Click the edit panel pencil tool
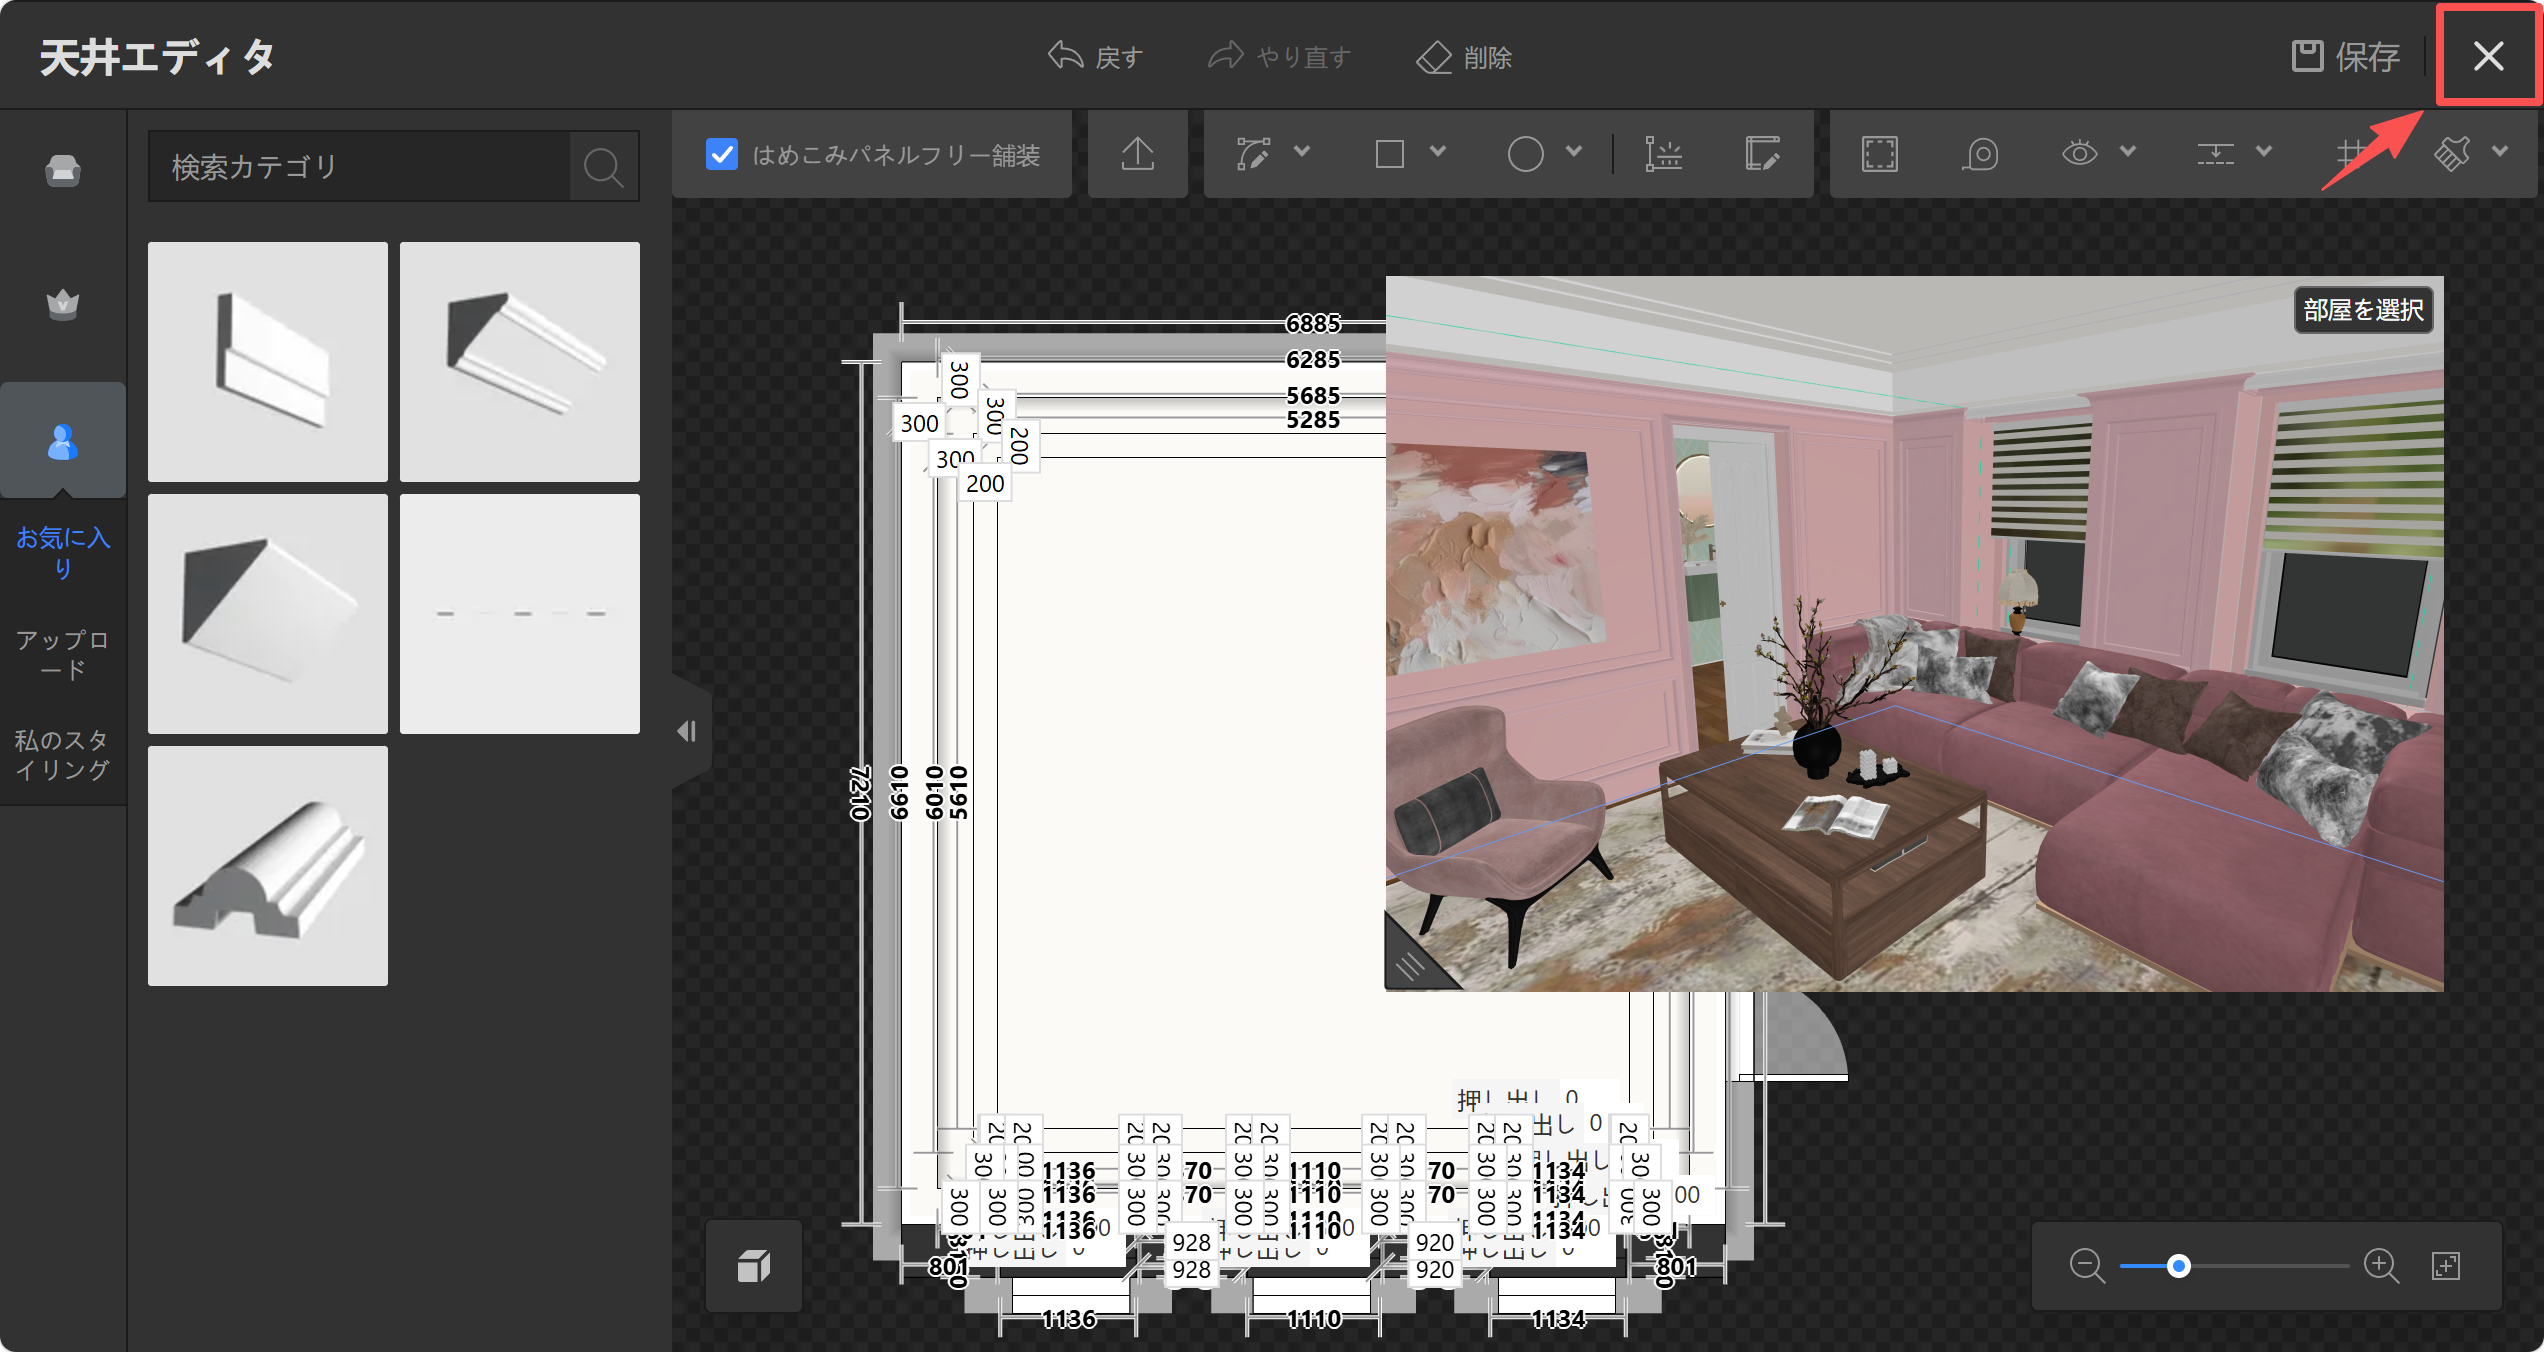Image resolution: width=2544 pixels, height=1352 pixels. 1763,154
